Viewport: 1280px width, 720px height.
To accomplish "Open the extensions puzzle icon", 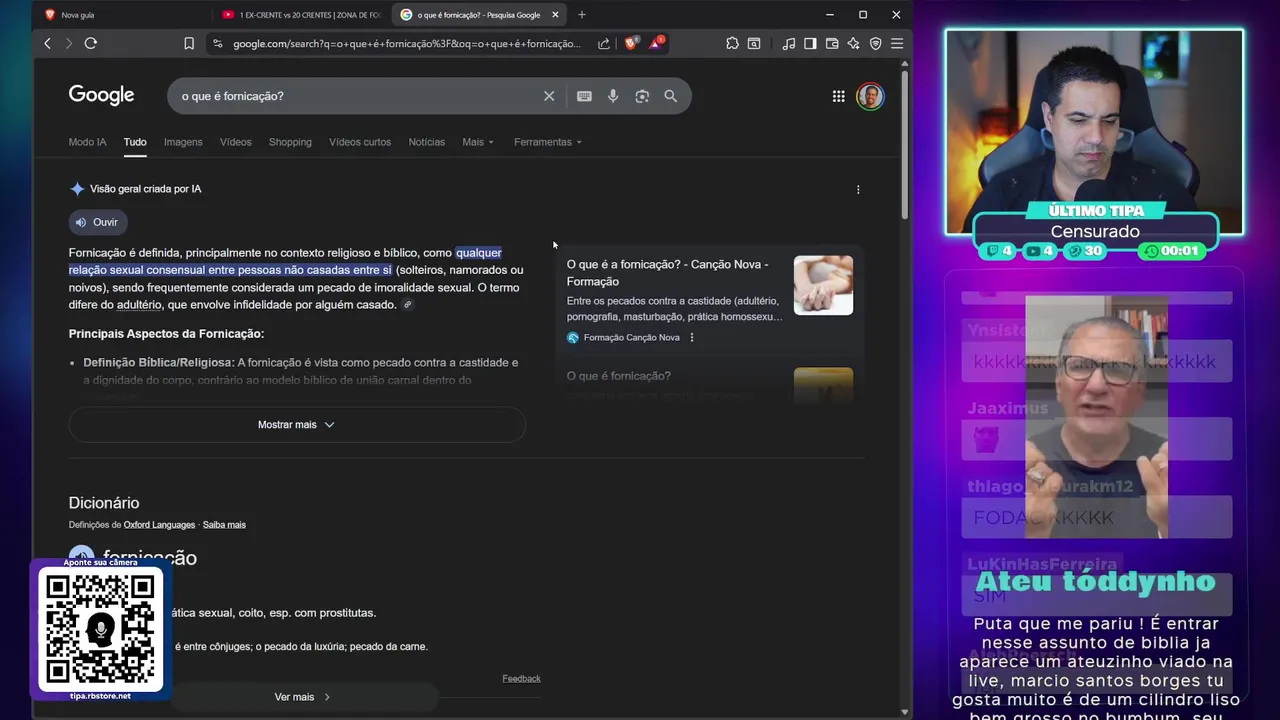I will pyautogui.click(x=733, y=43).
